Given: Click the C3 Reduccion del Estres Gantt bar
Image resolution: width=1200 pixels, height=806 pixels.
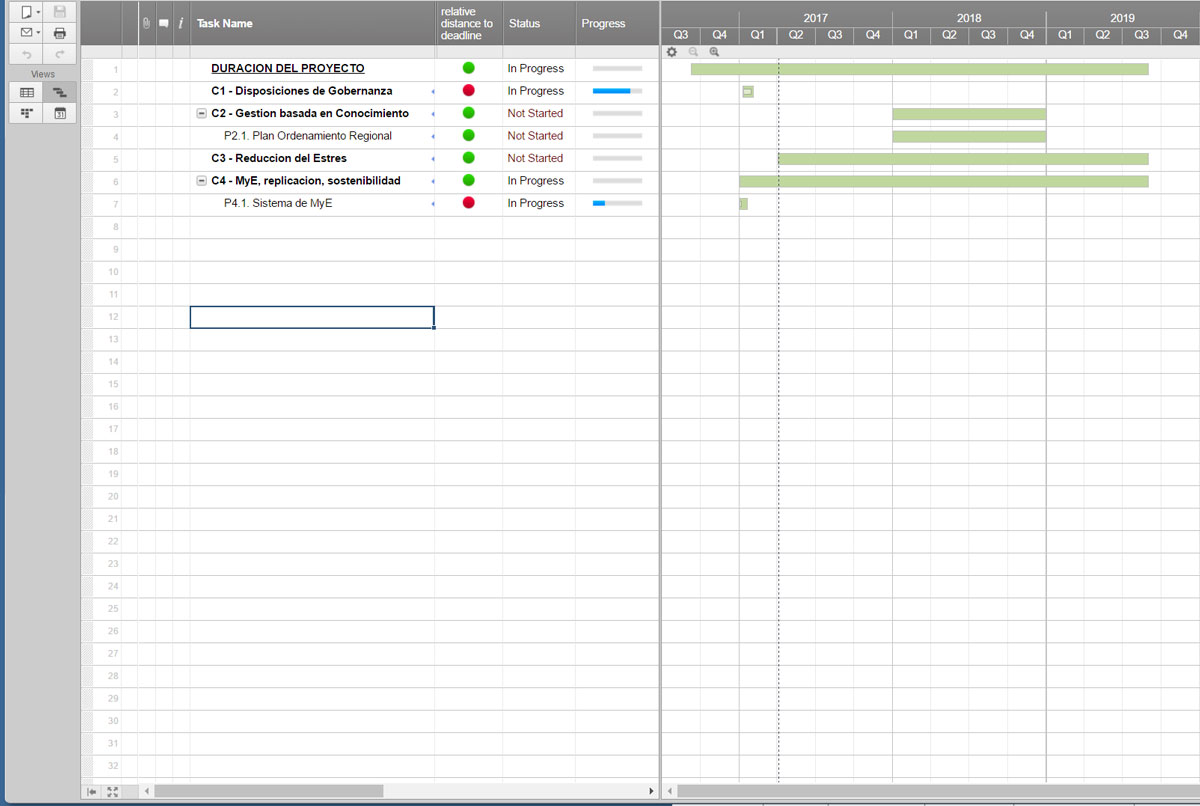Looking at the screenshot, I should 962,159.
